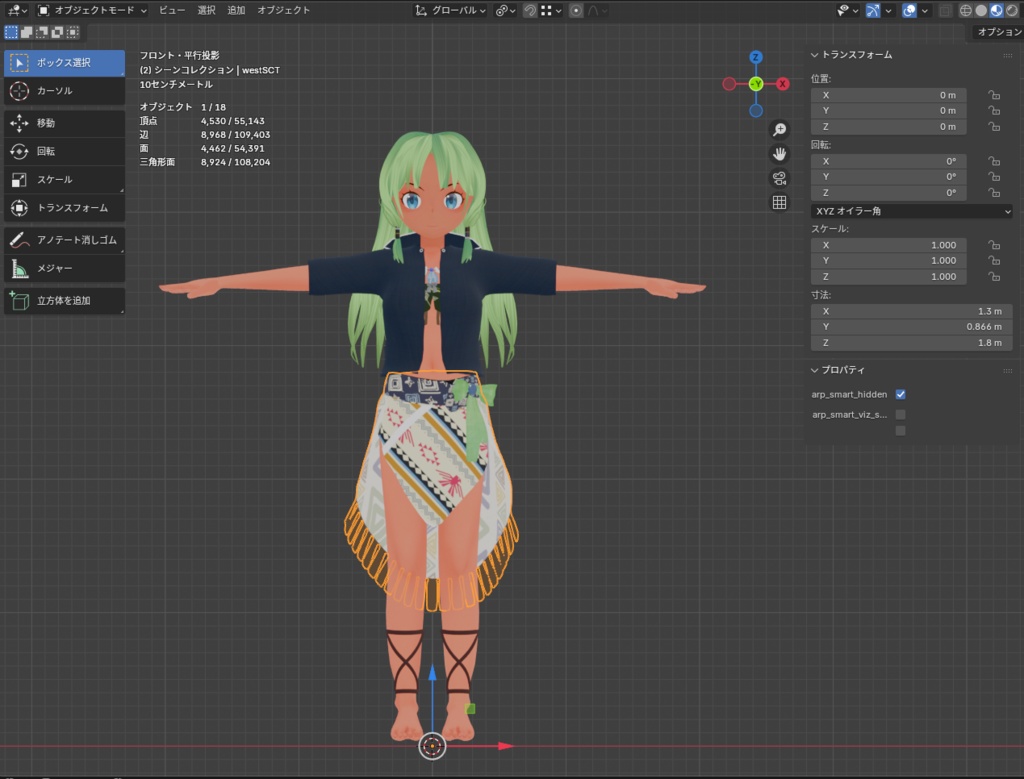Activate the Cursor (カーソル) tool

click(x=64, y=91)
